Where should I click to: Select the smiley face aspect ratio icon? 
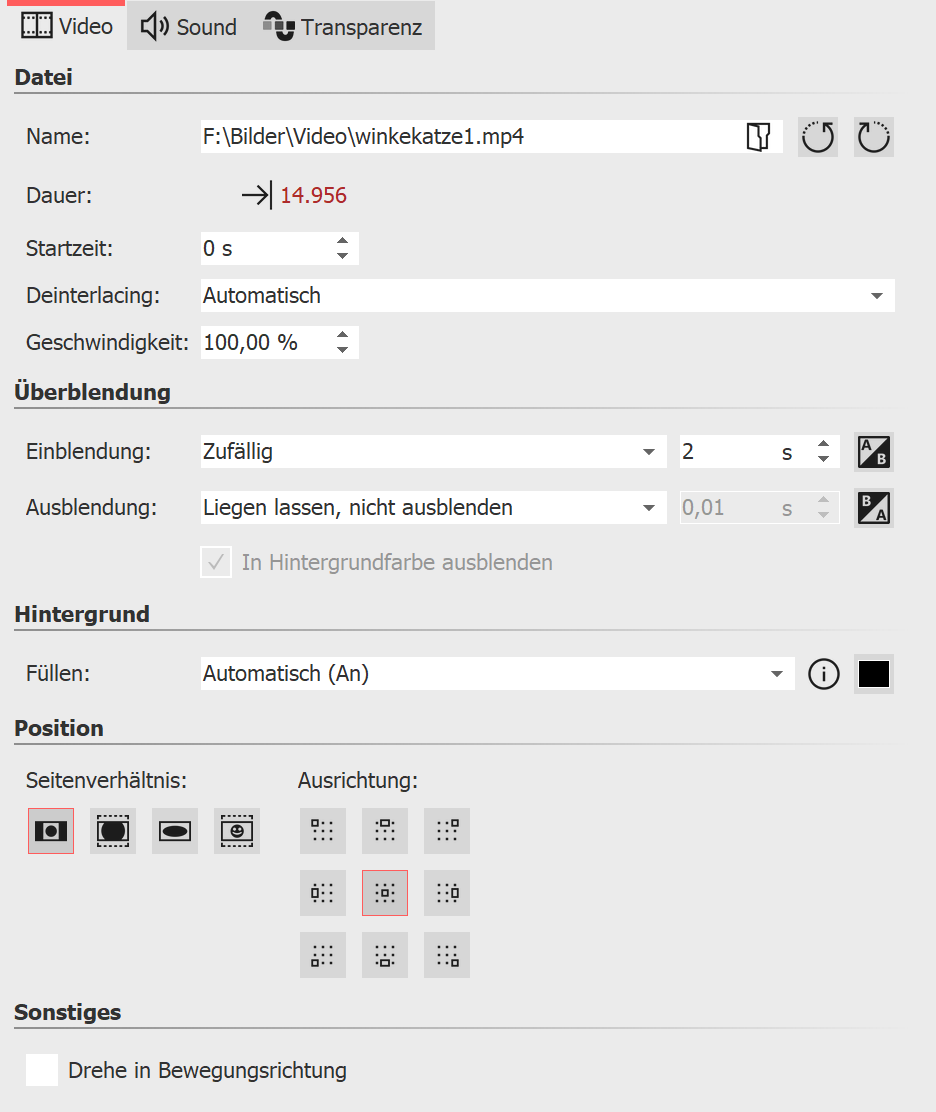click(237, 831)
